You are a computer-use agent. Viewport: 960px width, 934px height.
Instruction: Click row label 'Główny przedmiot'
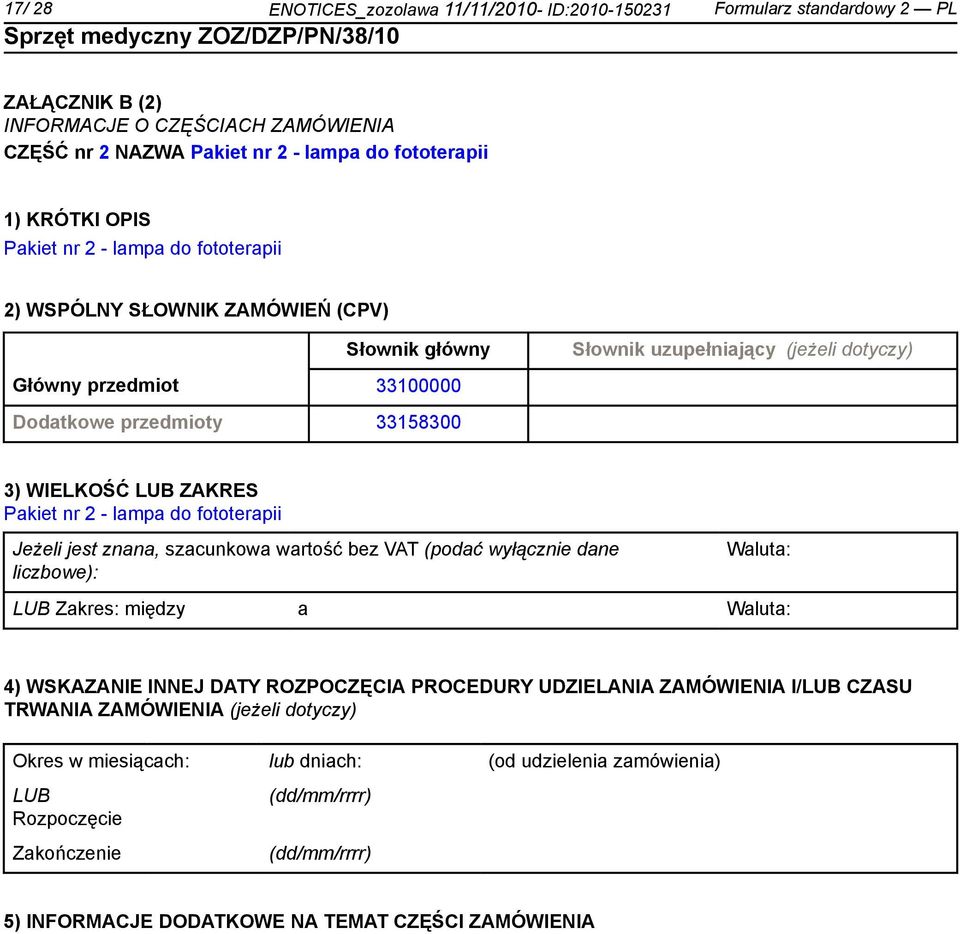(x=96, y=386)
